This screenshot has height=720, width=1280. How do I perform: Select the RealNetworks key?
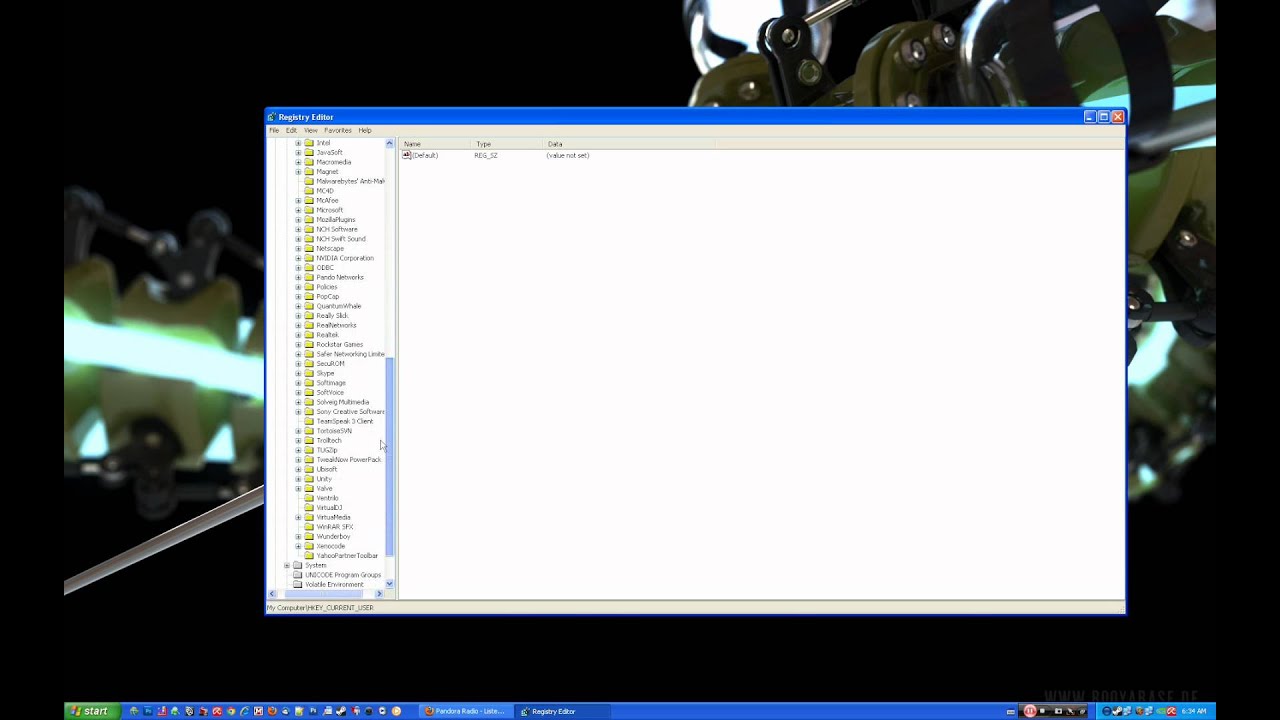336,325
